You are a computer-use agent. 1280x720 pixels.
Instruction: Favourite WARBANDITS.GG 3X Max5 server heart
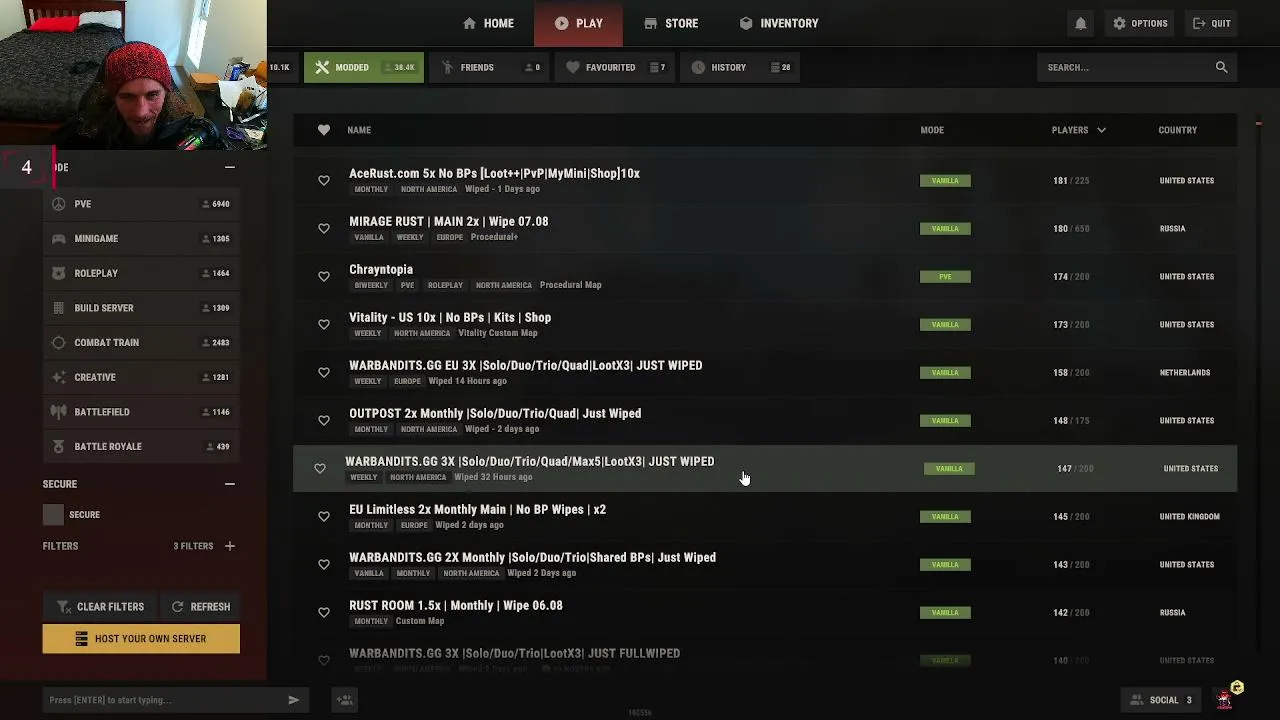click(x=320, y=469)
